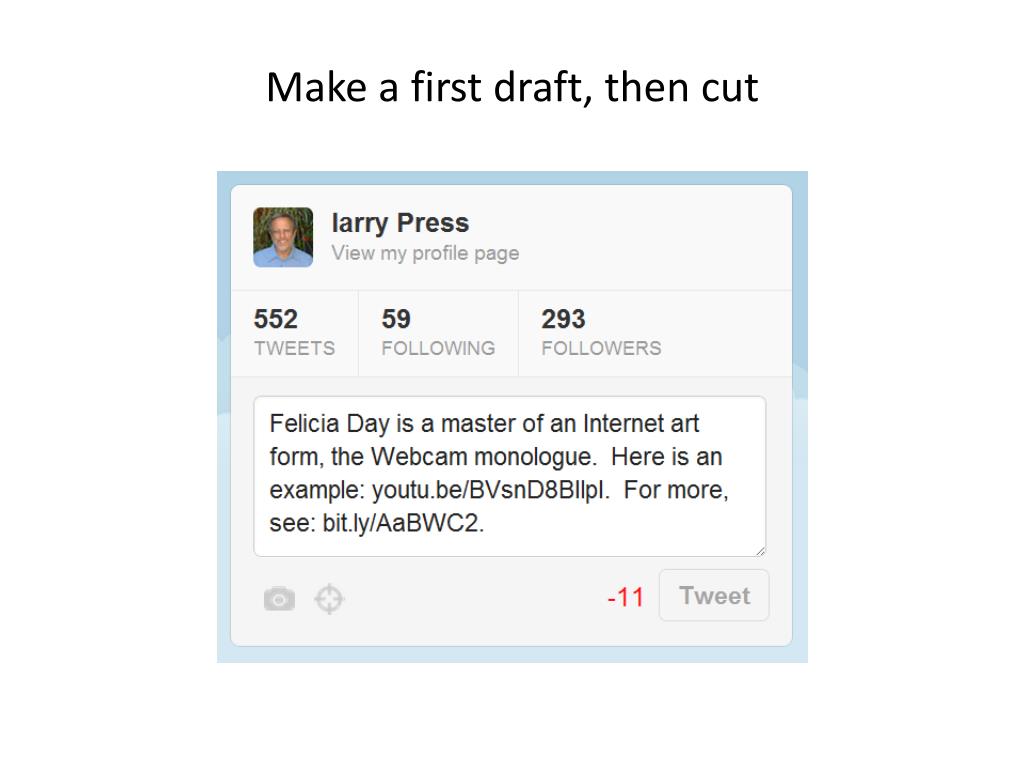Click the youtu.be/BVsnD8BIlpI text in draft
Screen dimensions: 1024x768
[x=489, y=490]
